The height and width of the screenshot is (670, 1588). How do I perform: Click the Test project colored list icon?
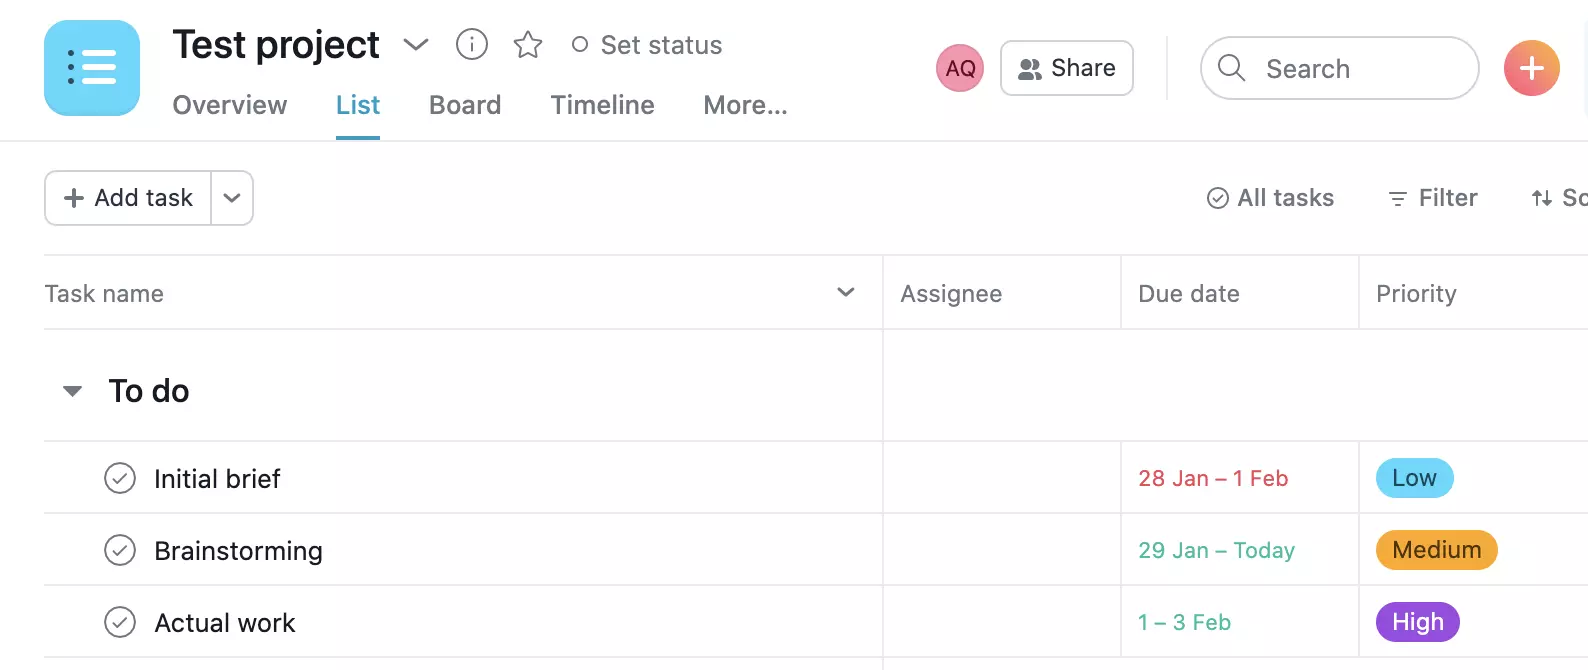pos(92,68)
